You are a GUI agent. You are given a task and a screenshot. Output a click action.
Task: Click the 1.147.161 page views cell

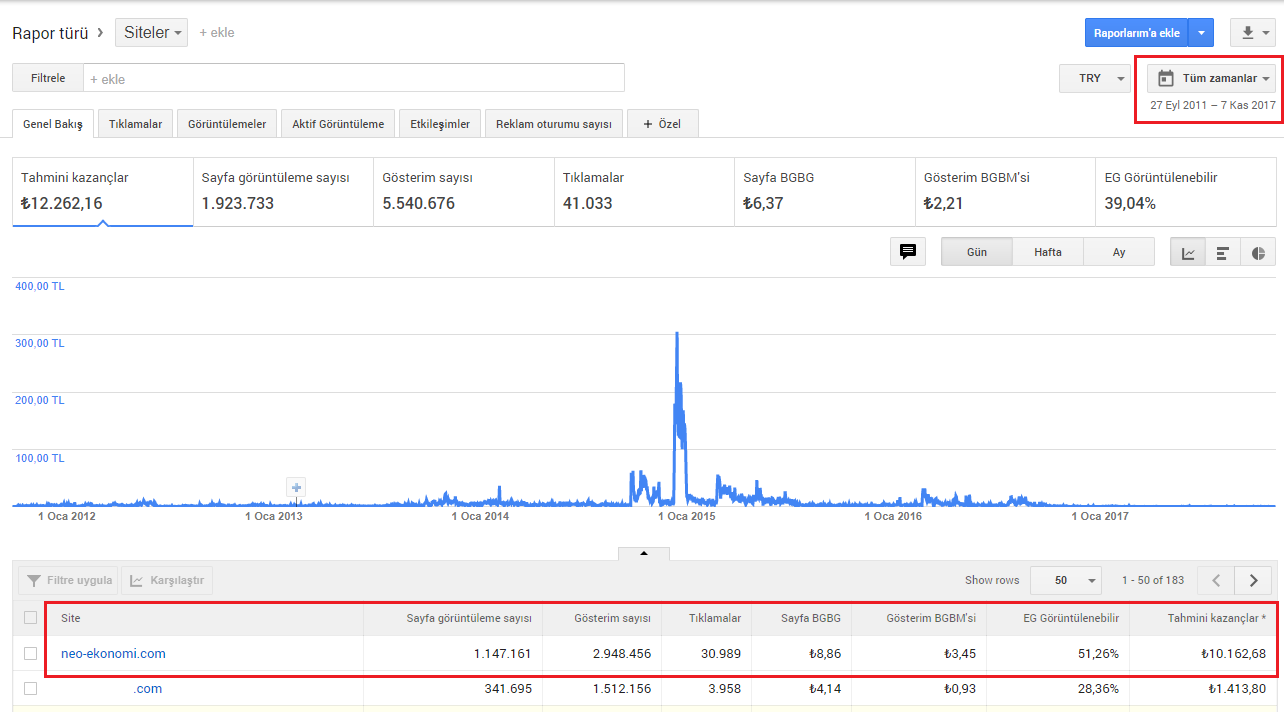(x=502, y=654)
